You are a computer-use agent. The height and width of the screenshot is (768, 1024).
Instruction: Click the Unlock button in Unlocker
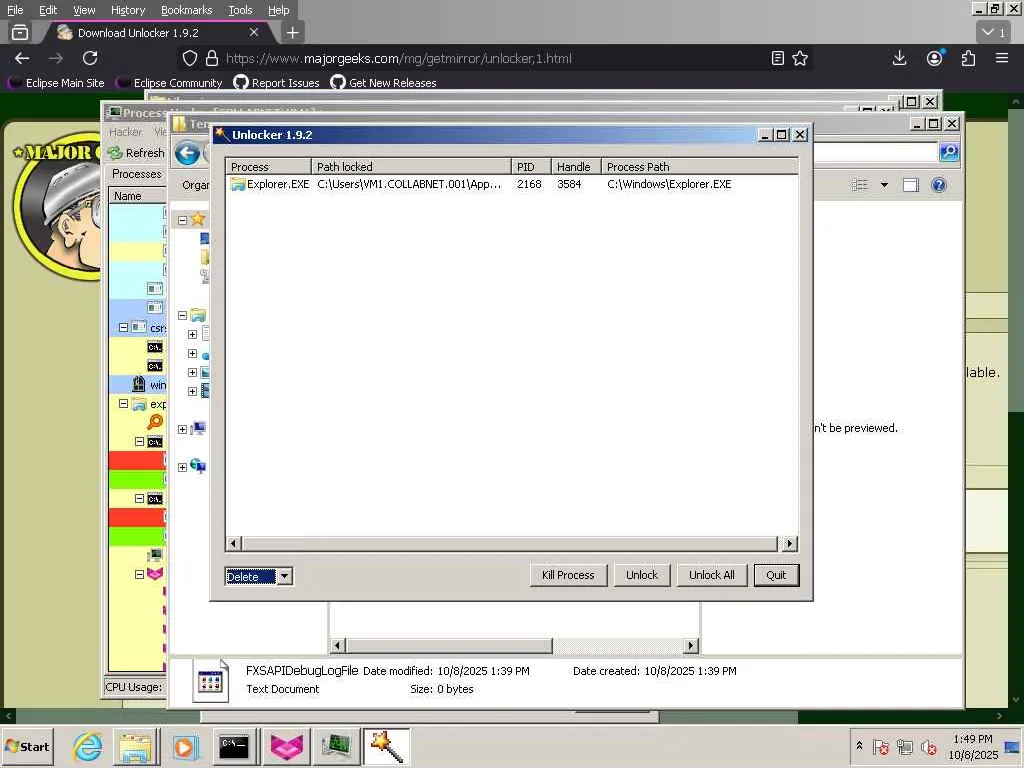(641, 575)
